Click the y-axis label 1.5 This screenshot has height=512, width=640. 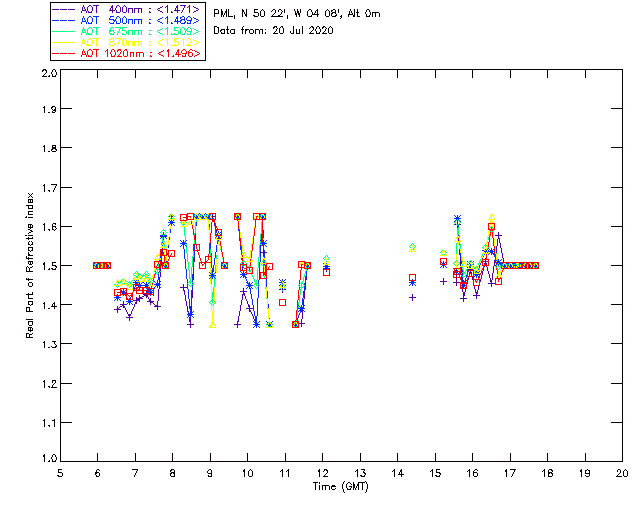[x=49, y=266]
